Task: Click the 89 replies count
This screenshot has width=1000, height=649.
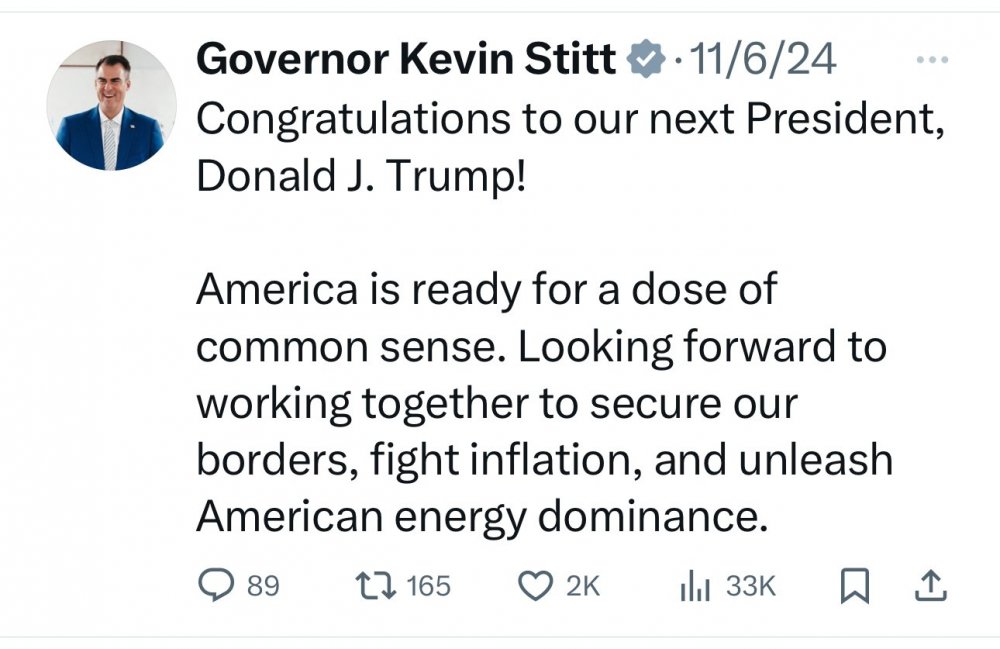Action: tap(263, 586)
